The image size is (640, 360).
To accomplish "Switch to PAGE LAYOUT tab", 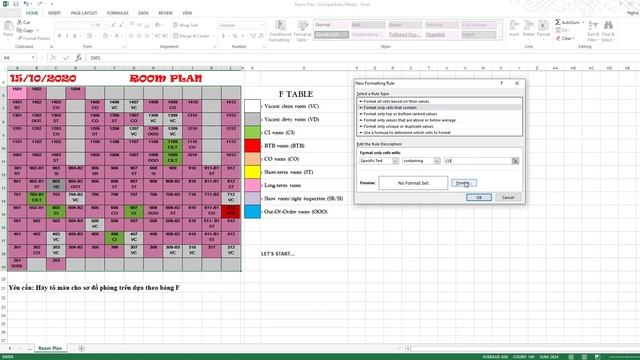I will 84,13.
